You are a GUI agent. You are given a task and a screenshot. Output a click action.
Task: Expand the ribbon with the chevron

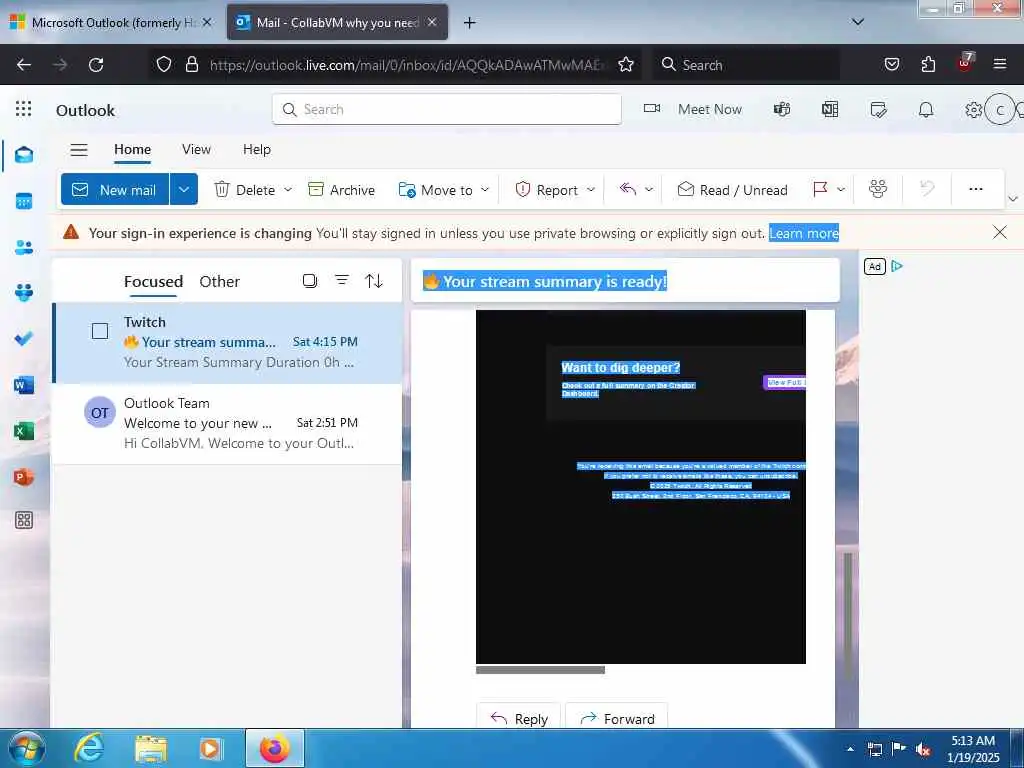1013,199
